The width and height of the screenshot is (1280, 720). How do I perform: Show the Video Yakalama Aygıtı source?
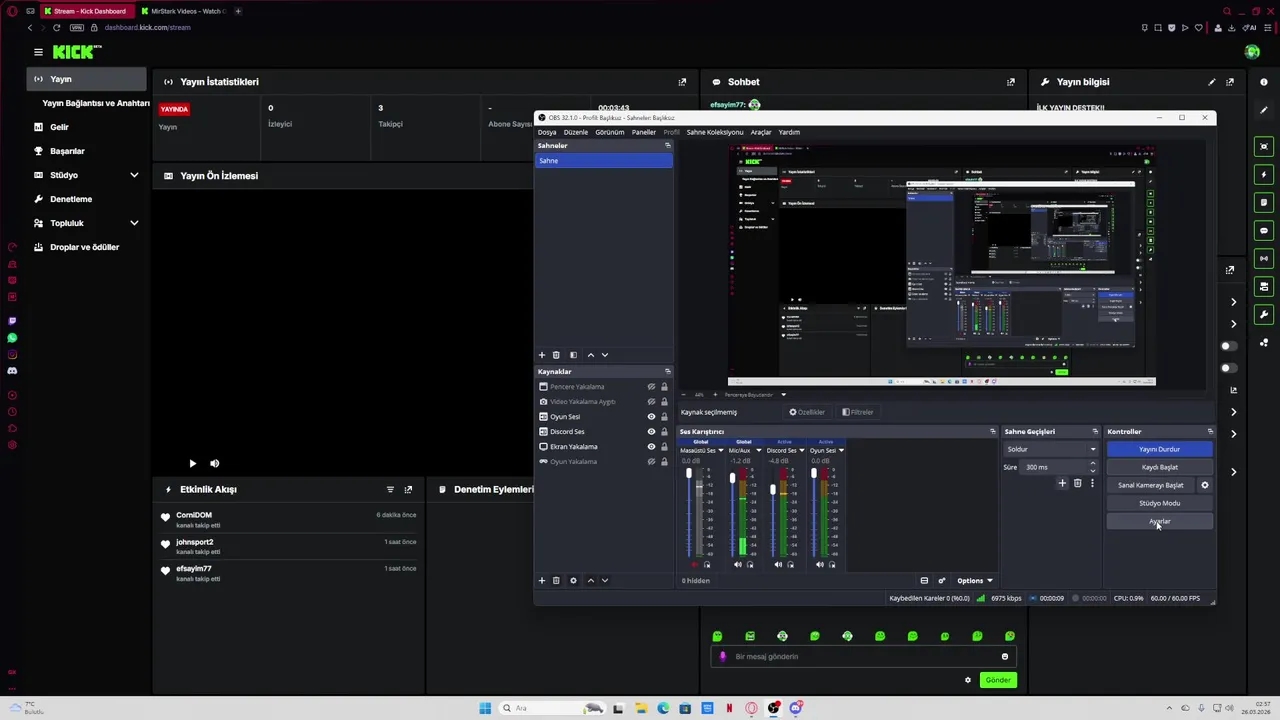(651, 402)
